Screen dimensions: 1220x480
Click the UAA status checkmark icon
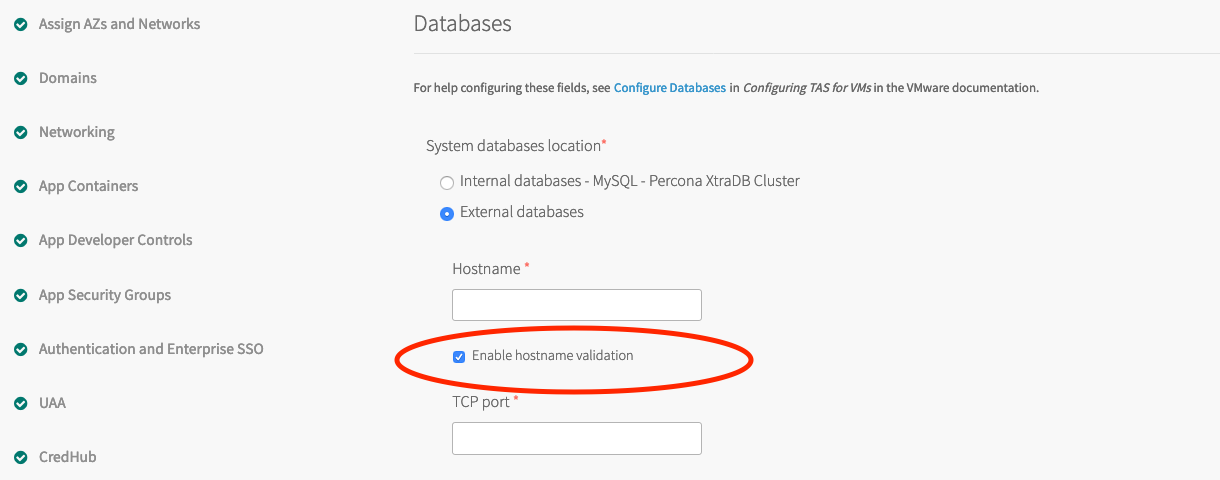[20, 403]
